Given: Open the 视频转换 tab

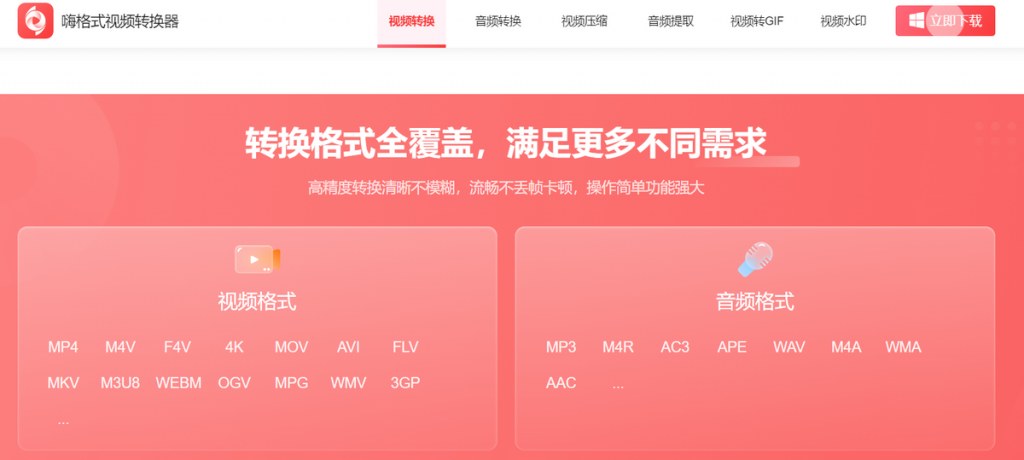Looking at the screenshot, I should [x=411, y=22].
